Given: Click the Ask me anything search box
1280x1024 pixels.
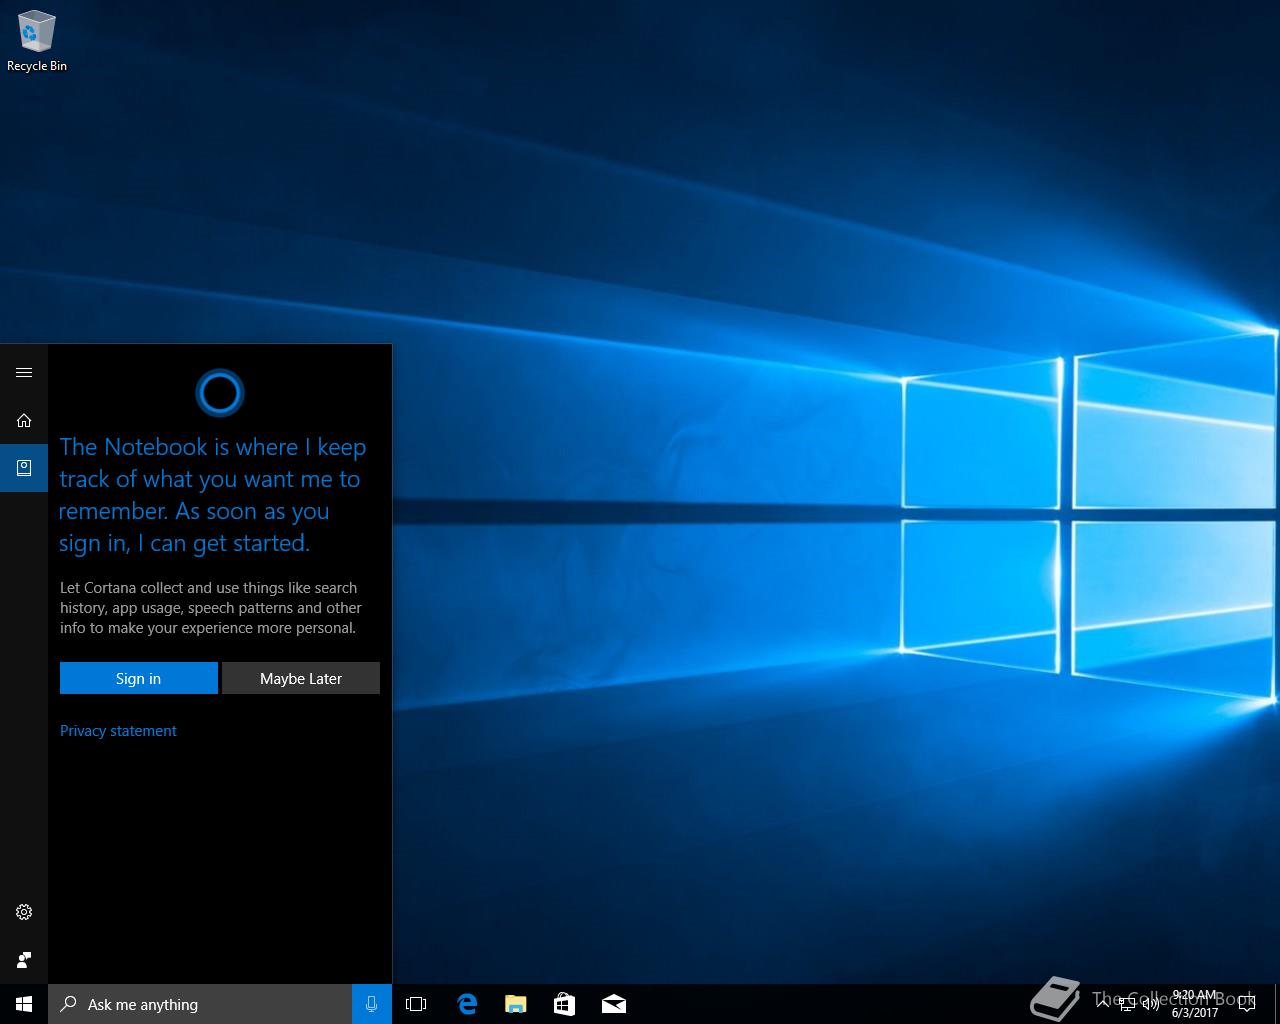Looking at the screenshot, I should (x=200, y=1004).
